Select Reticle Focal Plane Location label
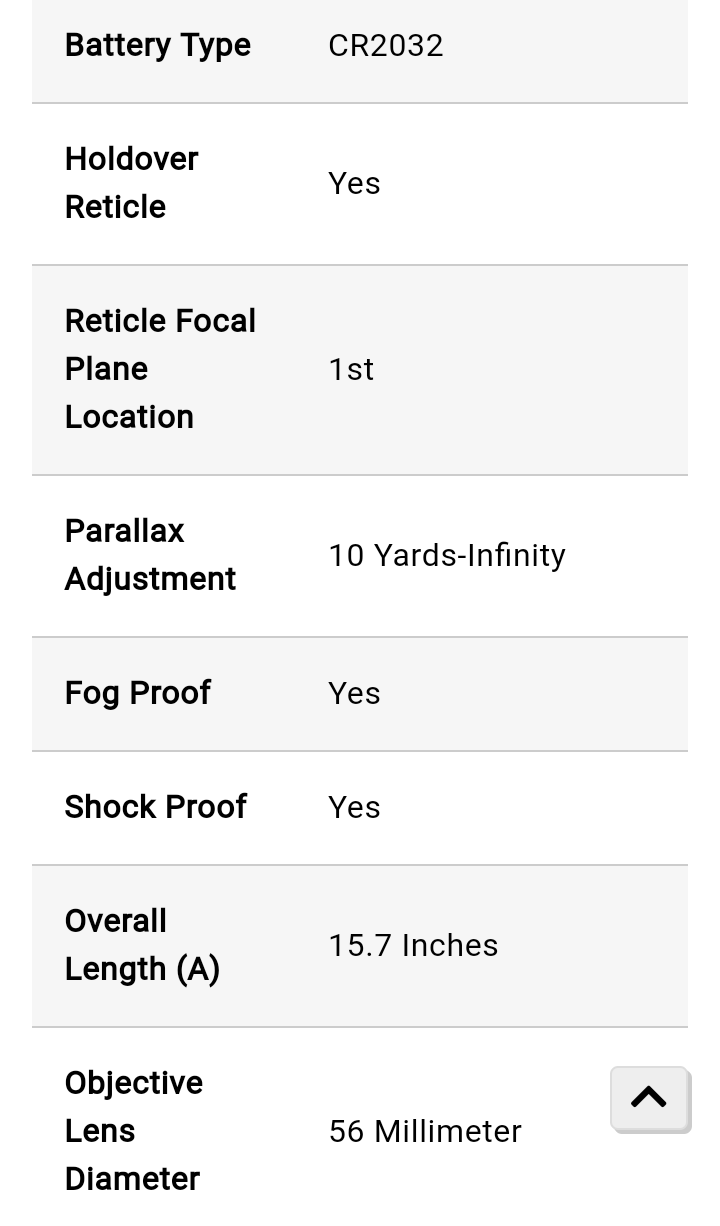This screenshot has height=1226, width=720. [160, 369]
